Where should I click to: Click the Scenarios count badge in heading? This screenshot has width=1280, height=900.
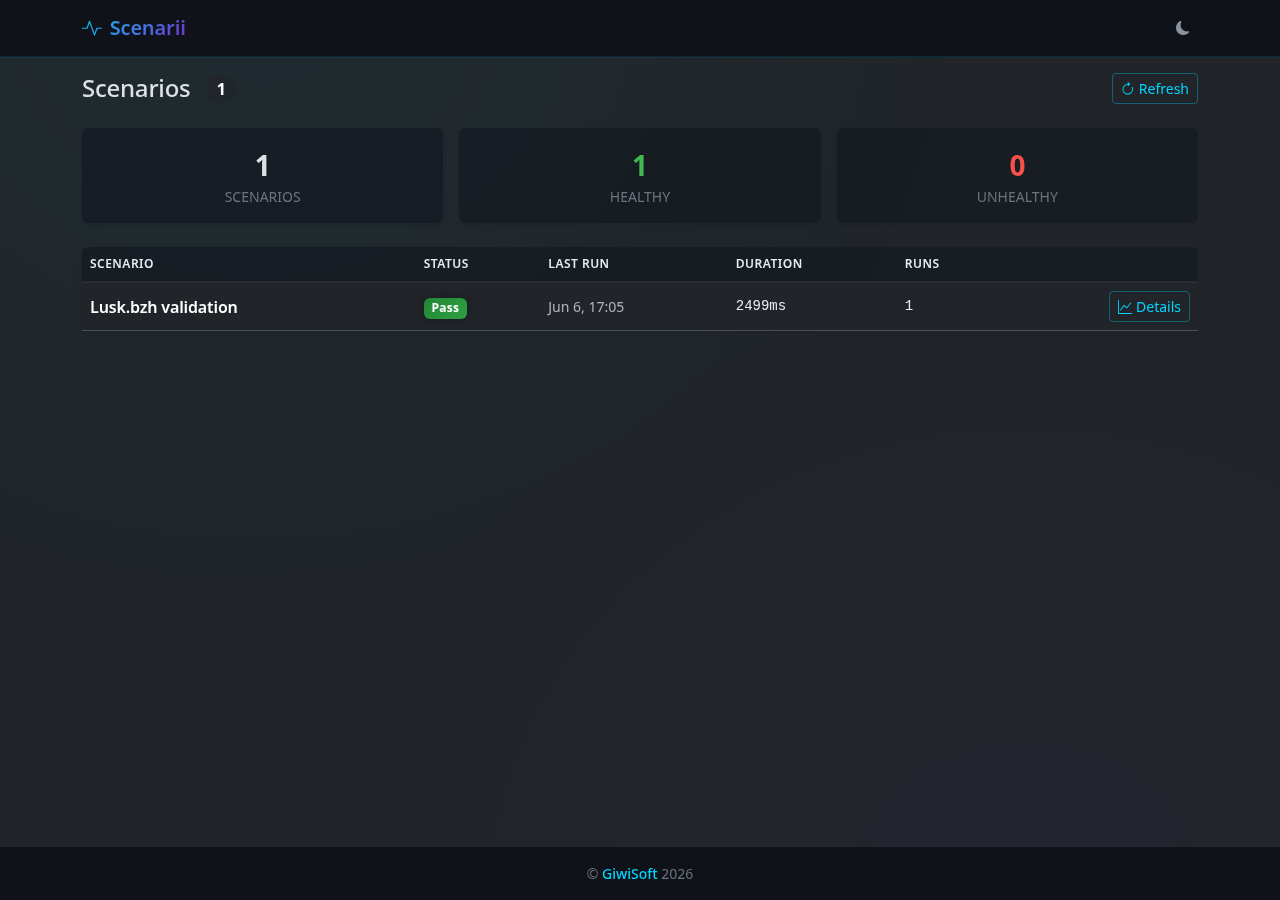point(221,89)
